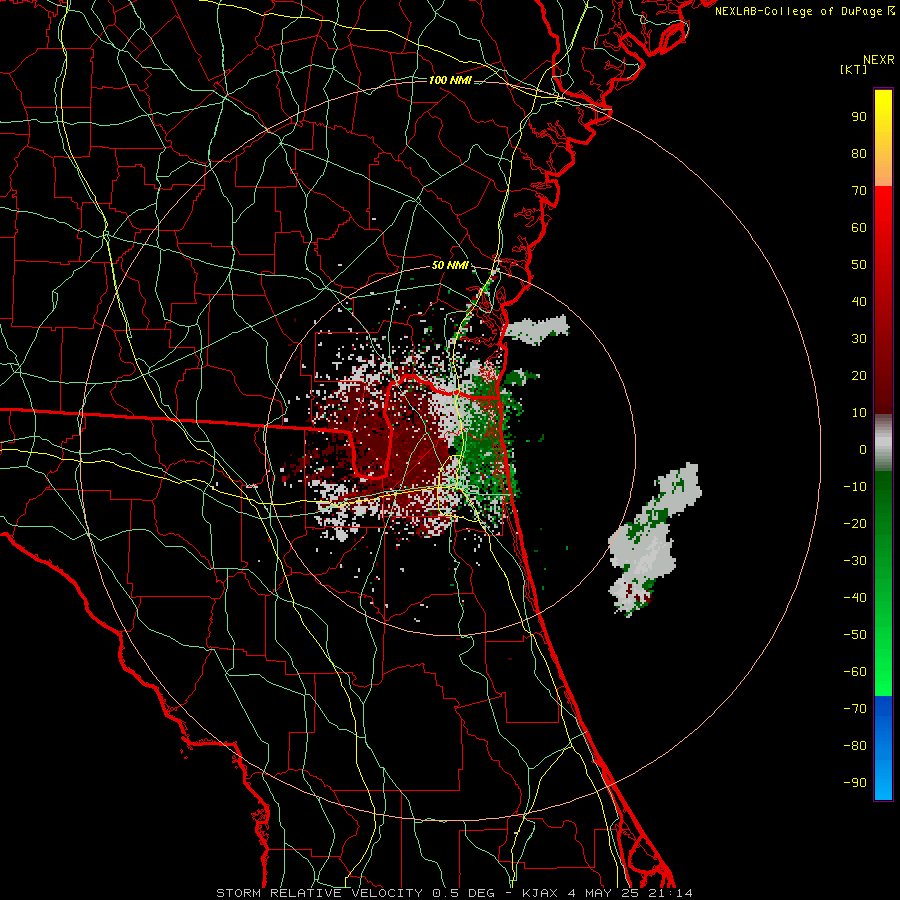Click the 0 value on the velocity scale
900x900 pixels.
(863, 449)
